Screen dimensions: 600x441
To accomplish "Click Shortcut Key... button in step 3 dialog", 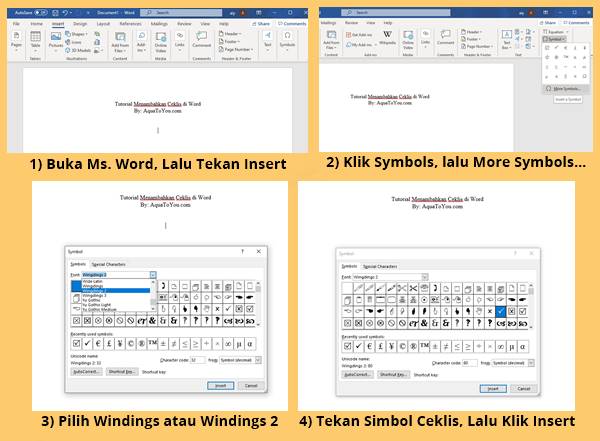I will pyautogui.click(x=122, y=372).
